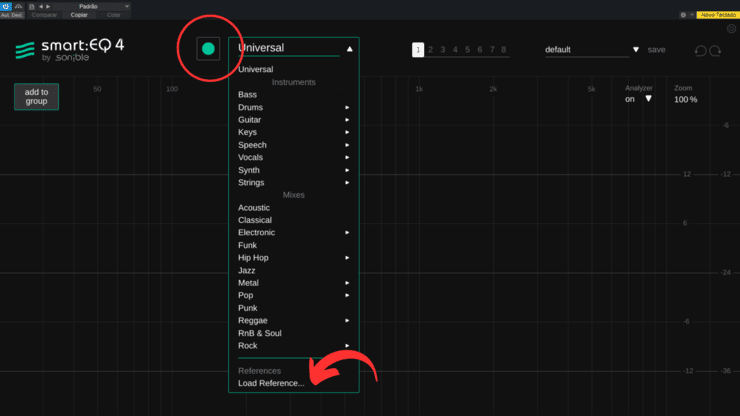The width and height of the screenshot is (740, 416).
Task: Click the host gear icon near Novo Teclado
Action: pos(683,15)
